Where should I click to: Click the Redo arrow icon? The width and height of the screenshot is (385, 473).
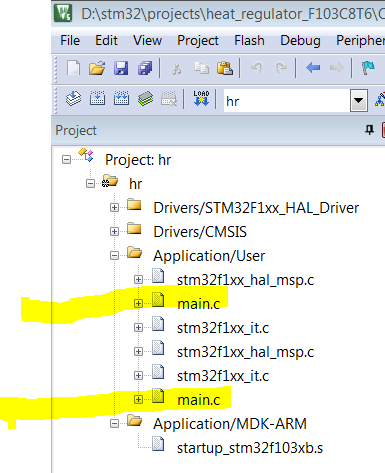tap(281, 68)
